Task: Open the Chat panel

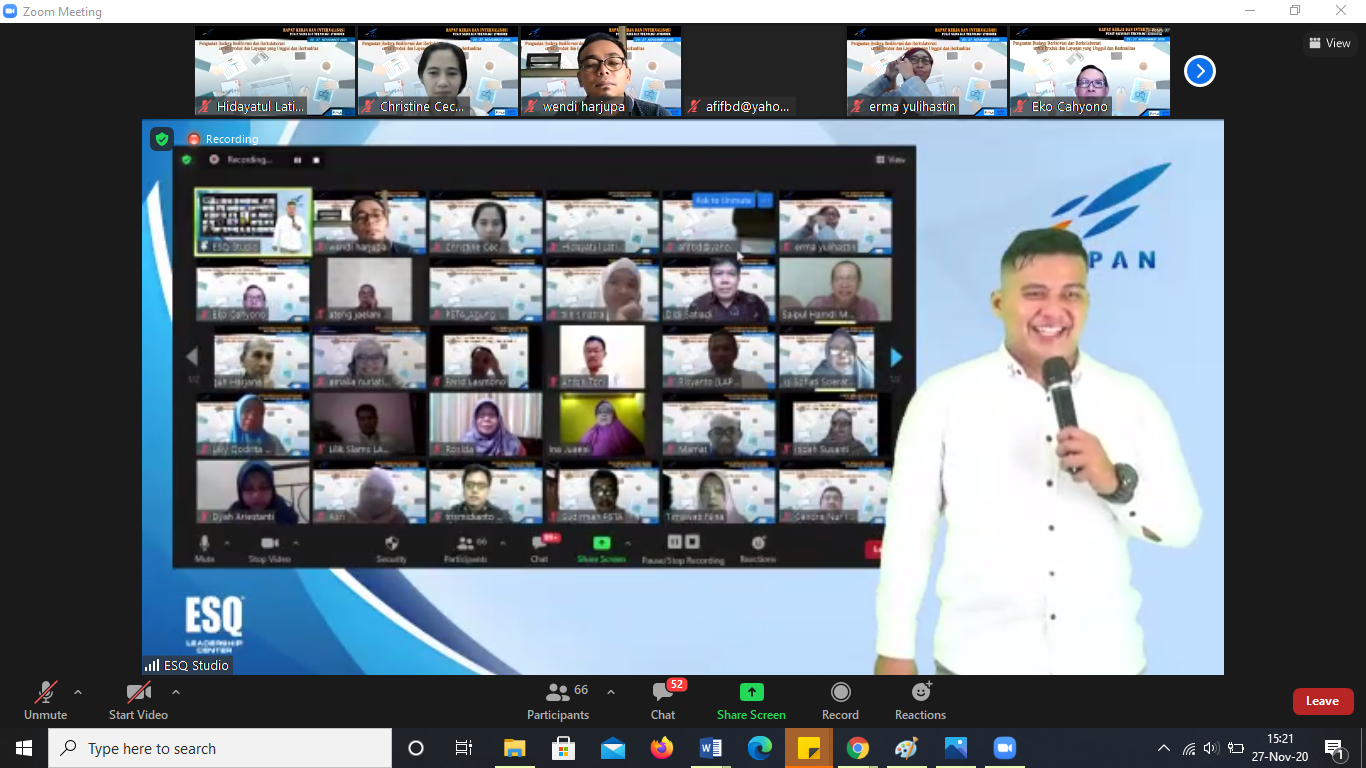Action: pos(662,701)
